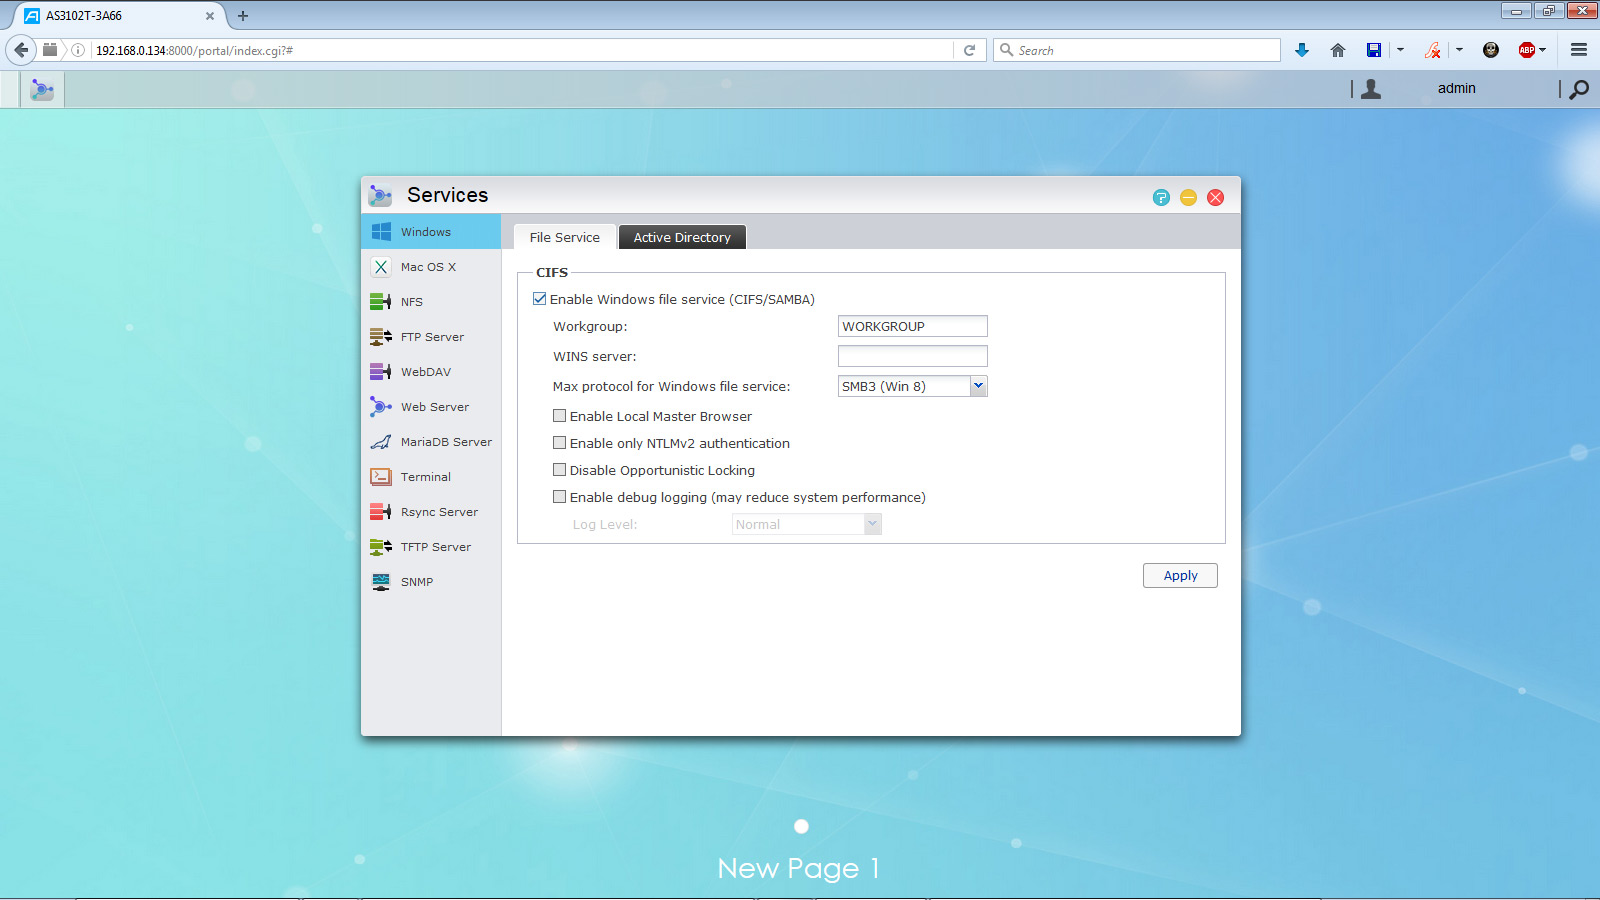Open FTP Server icon in sidebar
This screenshot has width=1600, height=900.
381,337
